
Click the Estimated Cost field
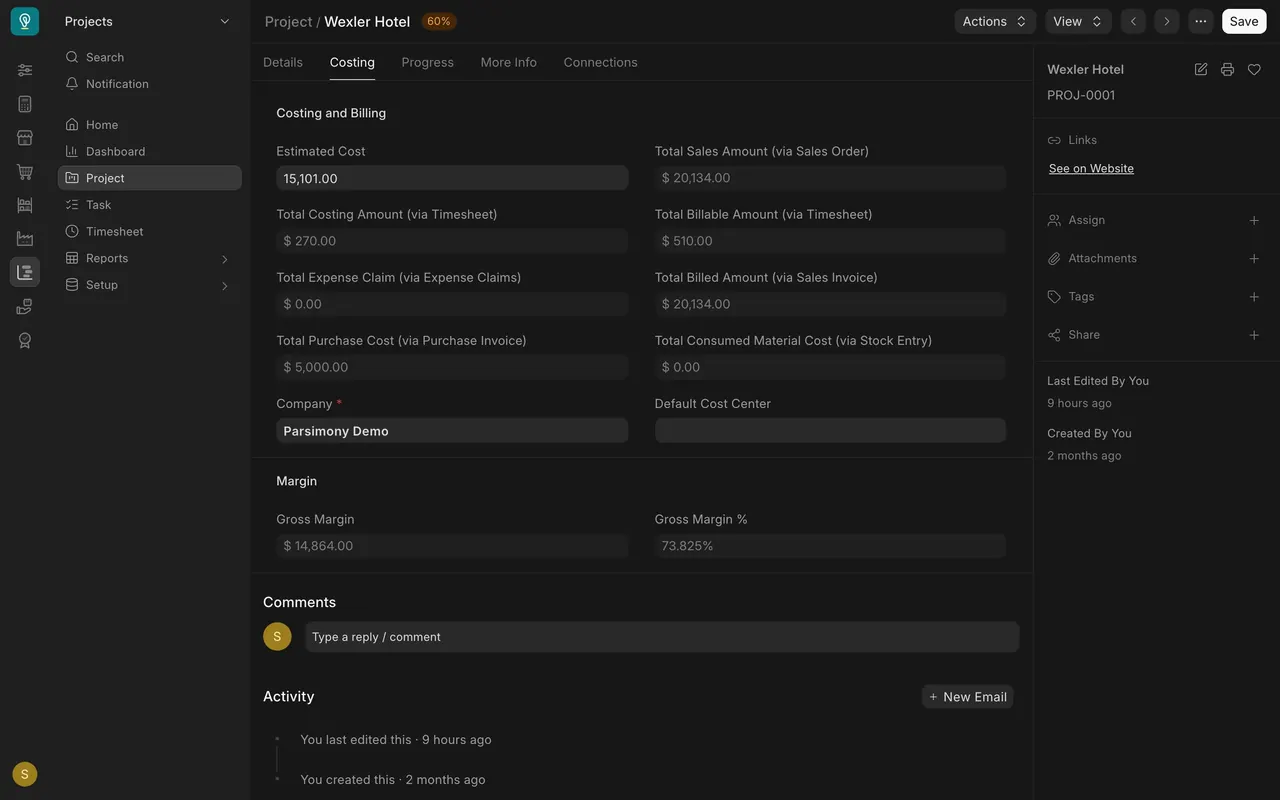click(452, 178)
